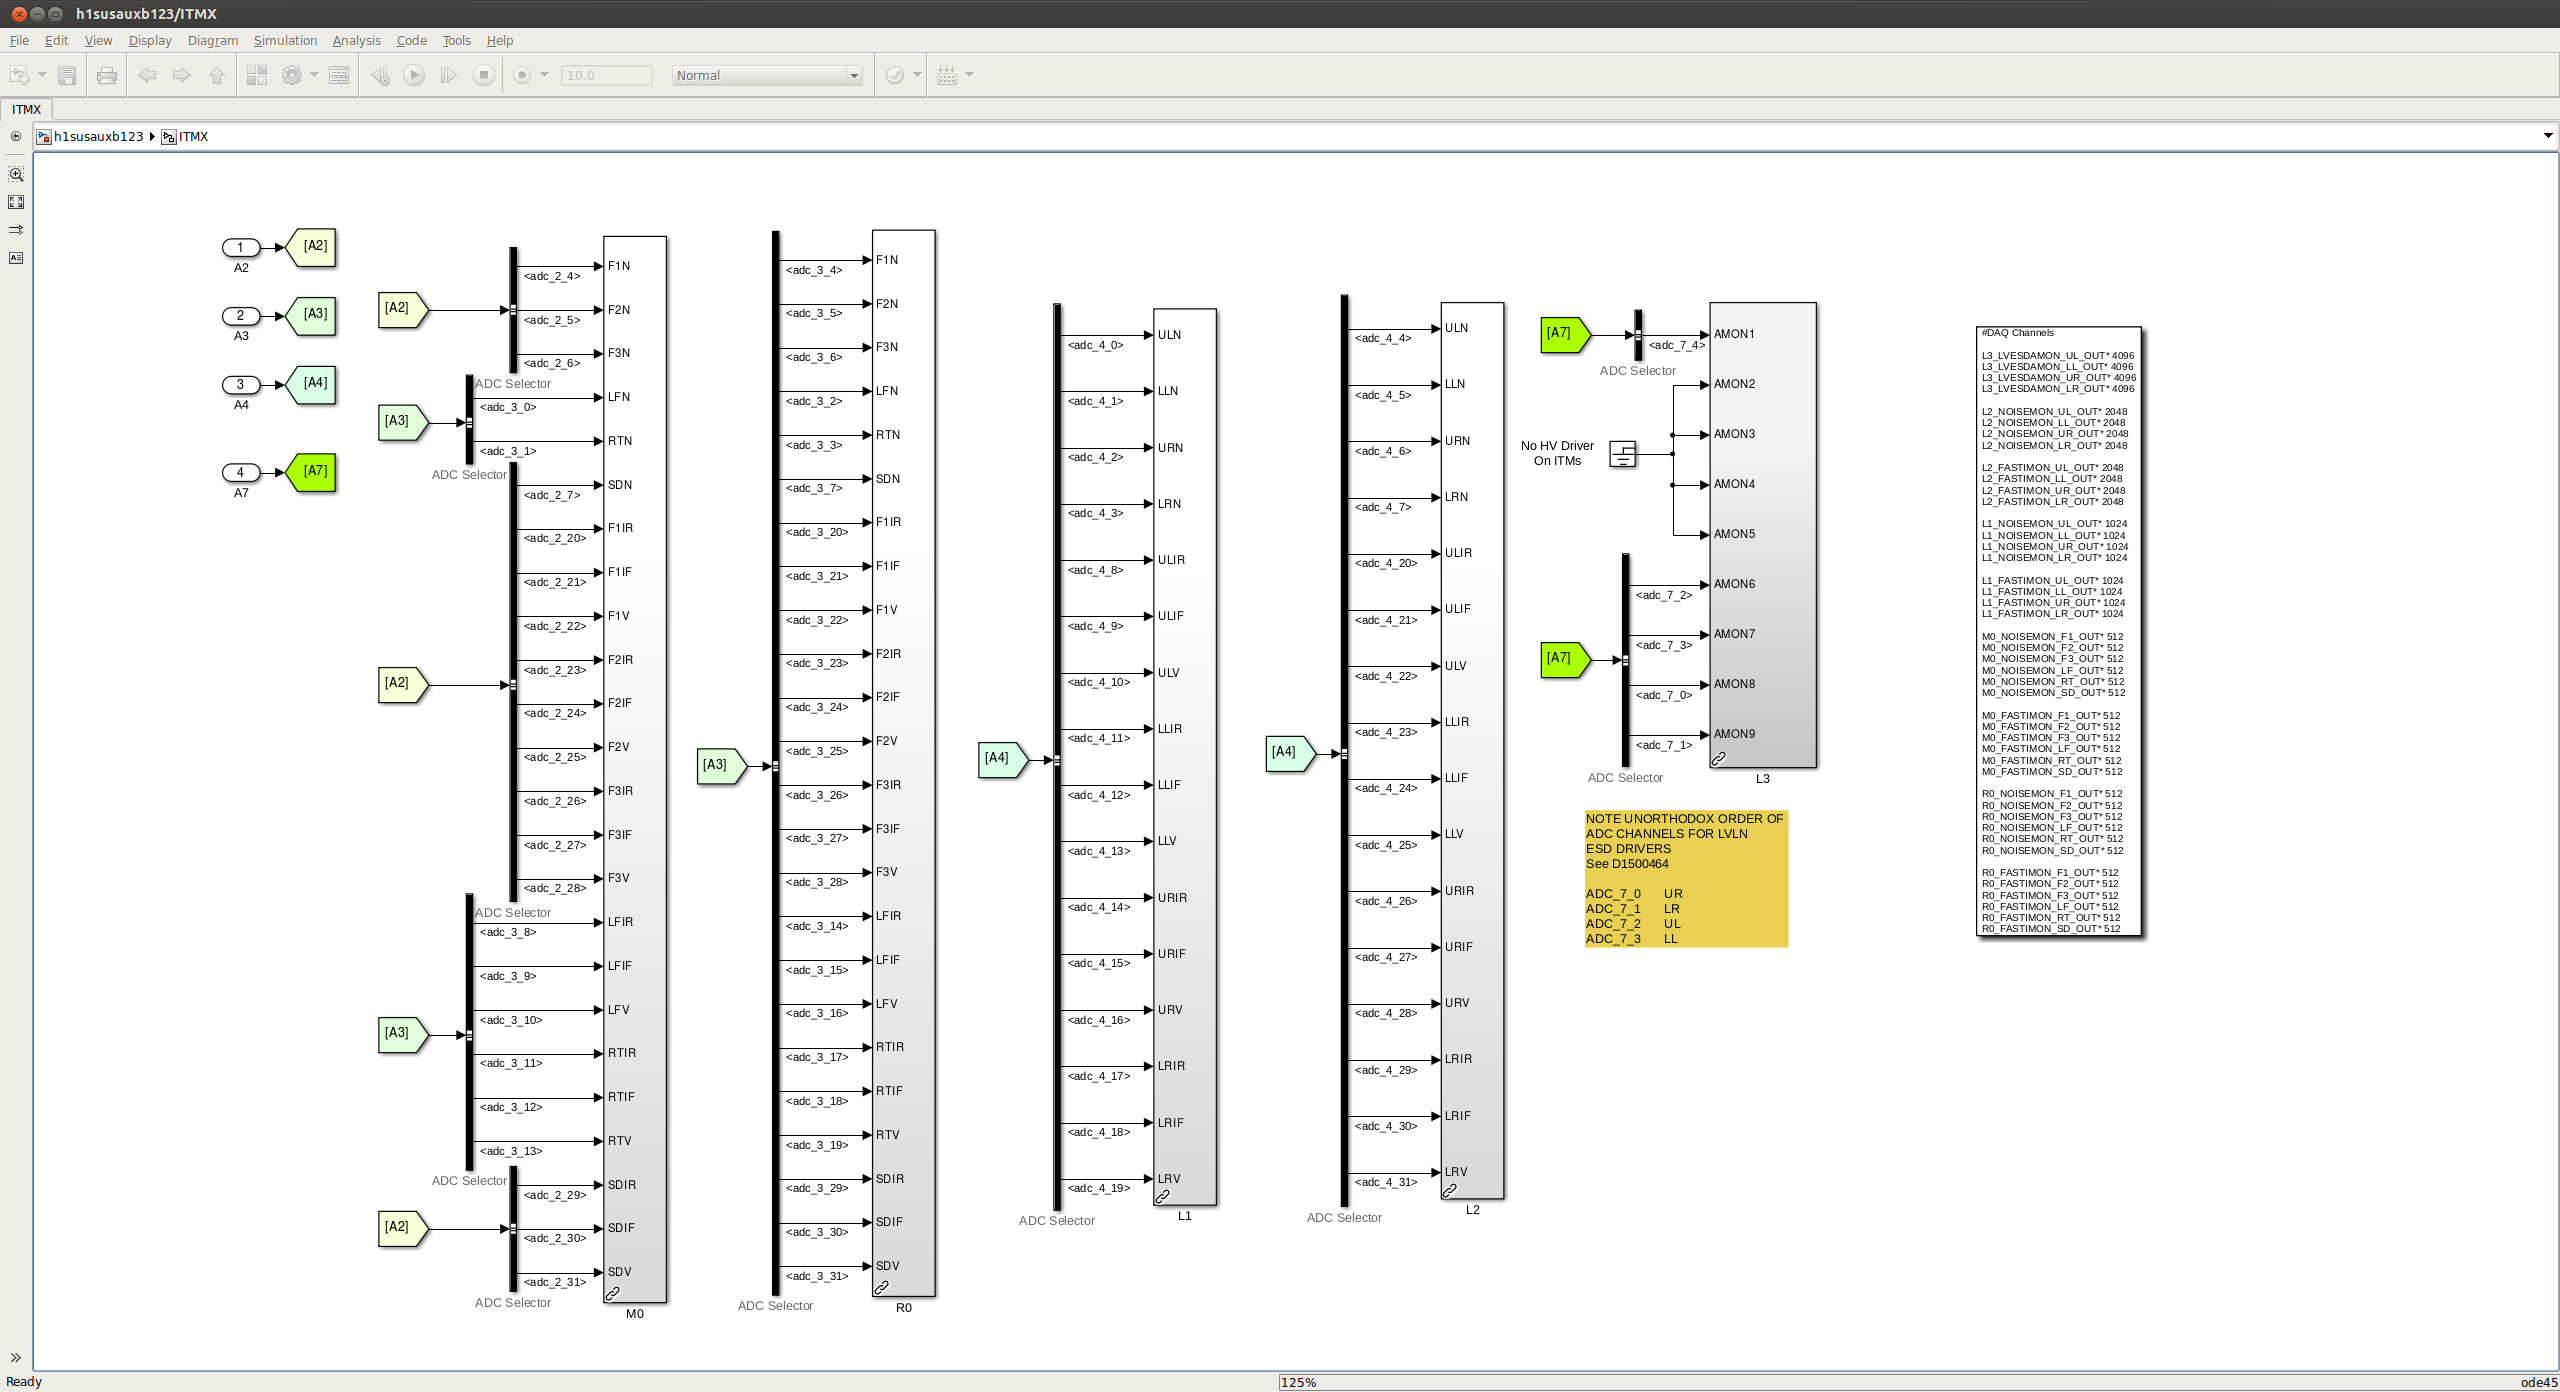Click the Up to Parent arrow
This screenshot has height=1392, width=2560.
point(216,75)
